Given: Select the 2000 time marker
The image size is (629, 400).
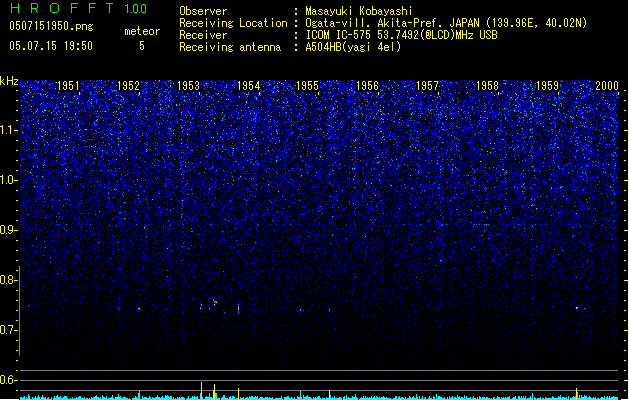Looking at the screenshot, I should click(x=607, y=85).
